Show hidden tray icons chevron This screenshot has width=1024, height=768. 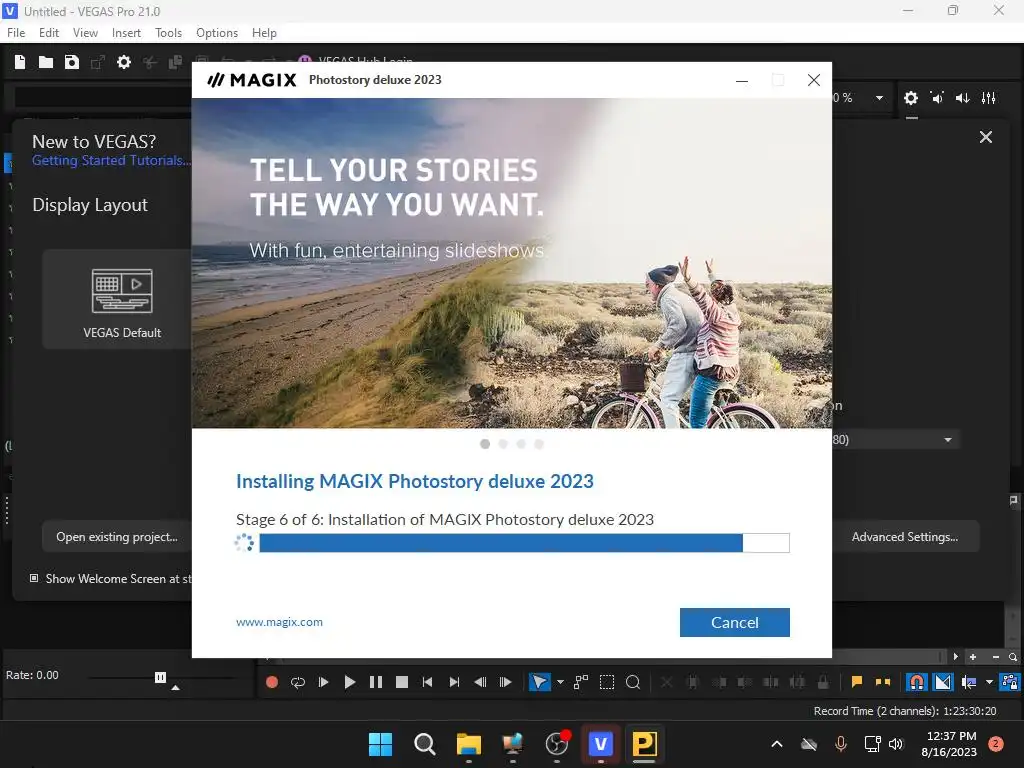[777, 744]
